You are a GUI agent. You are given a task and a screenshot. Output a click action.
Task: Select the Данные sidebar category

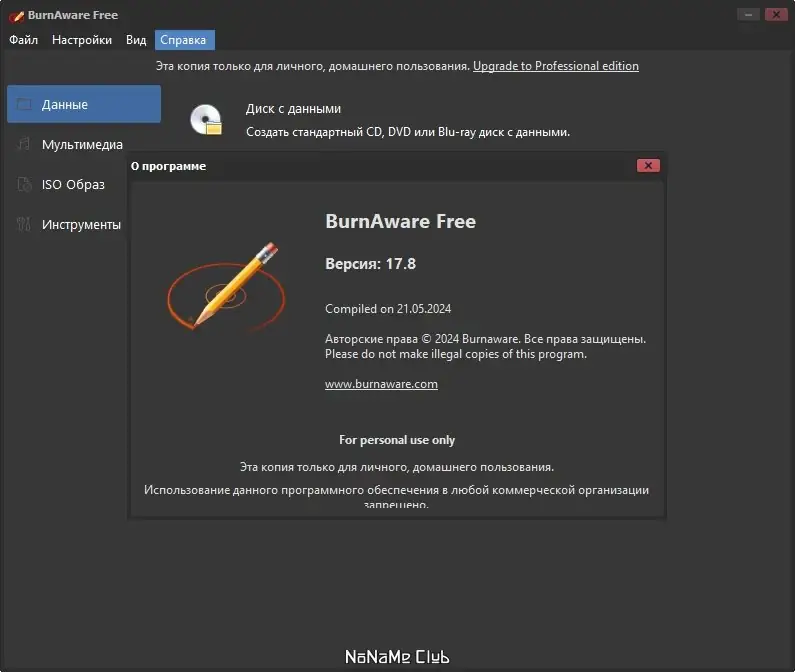point(84,104)
